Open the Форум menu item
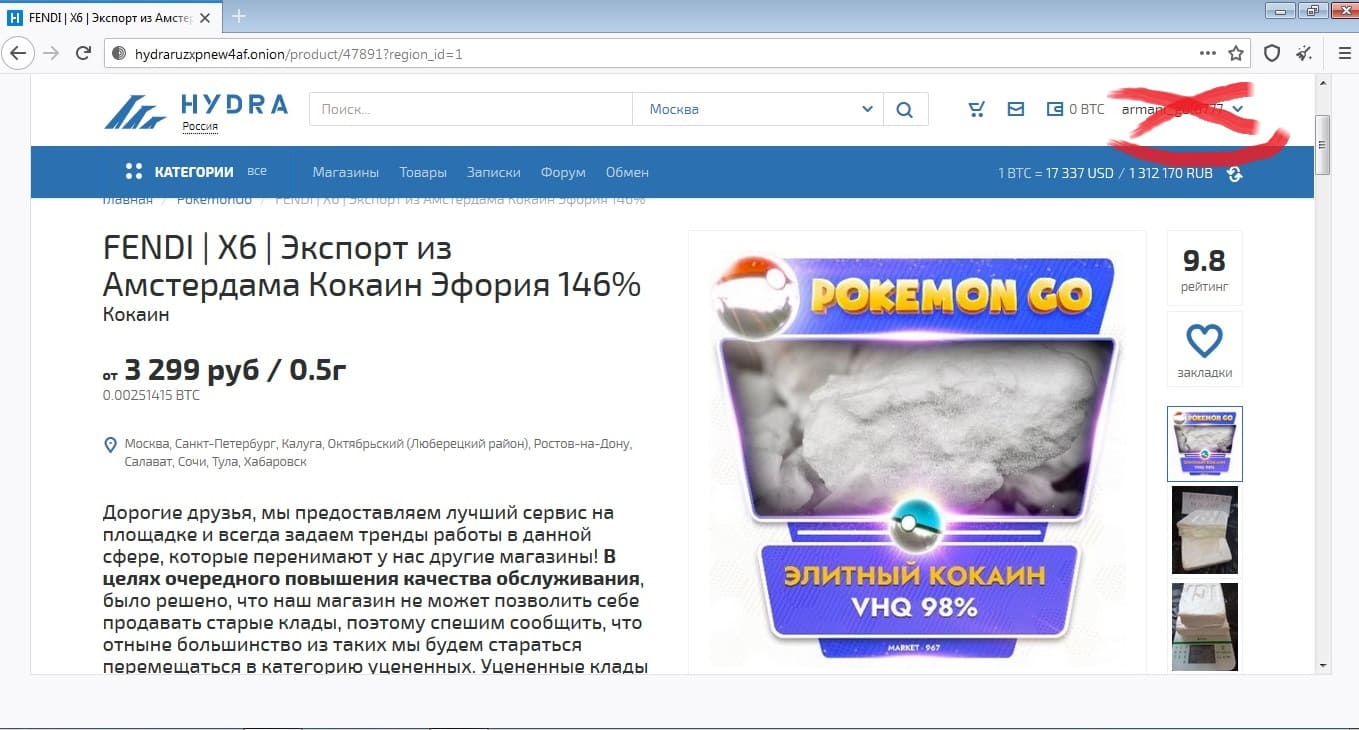 pos(562,172)
